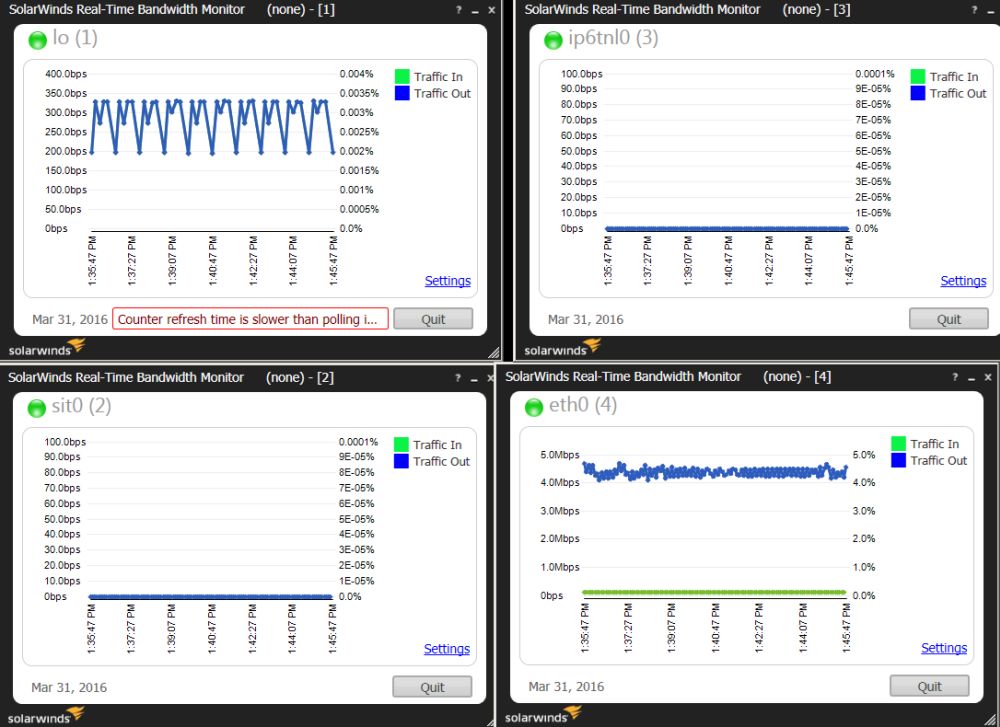Click the 'Mar 31, 2016' date in window [1]
Viewport: 1000px width, 727px height.
point(70,319)
